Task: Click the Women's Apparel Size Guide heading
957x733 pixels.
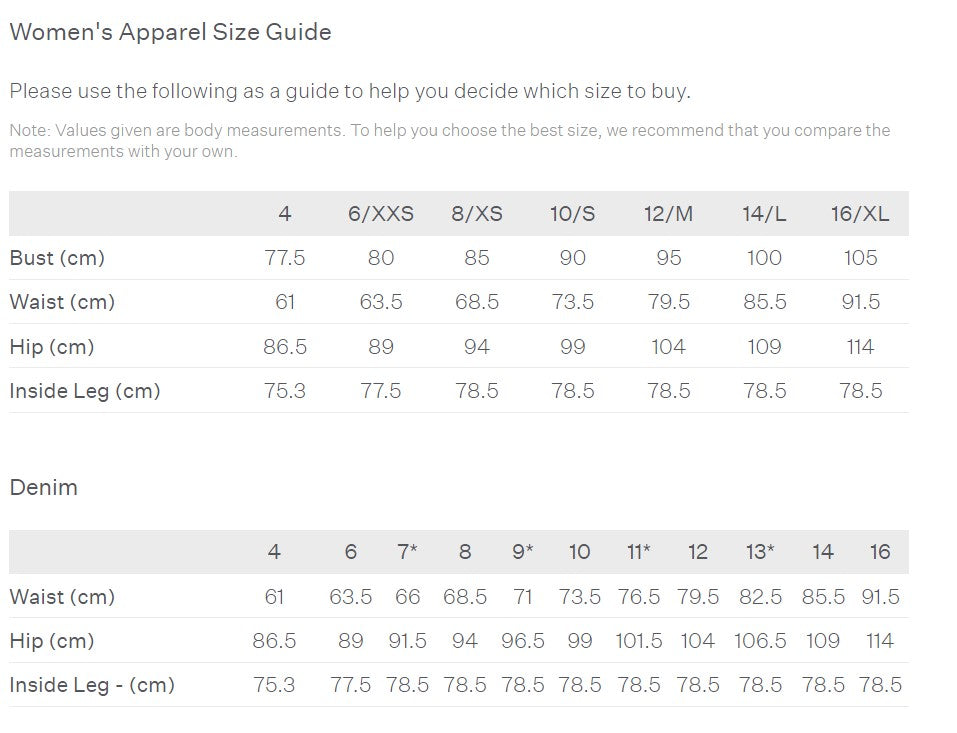Action: click(x=170, y=32)
